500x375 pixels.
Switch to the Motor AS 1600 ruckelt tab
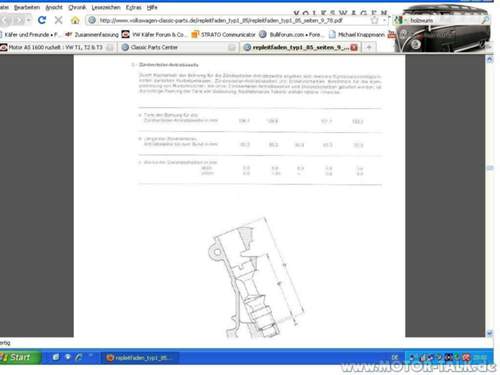click(57, 47)
